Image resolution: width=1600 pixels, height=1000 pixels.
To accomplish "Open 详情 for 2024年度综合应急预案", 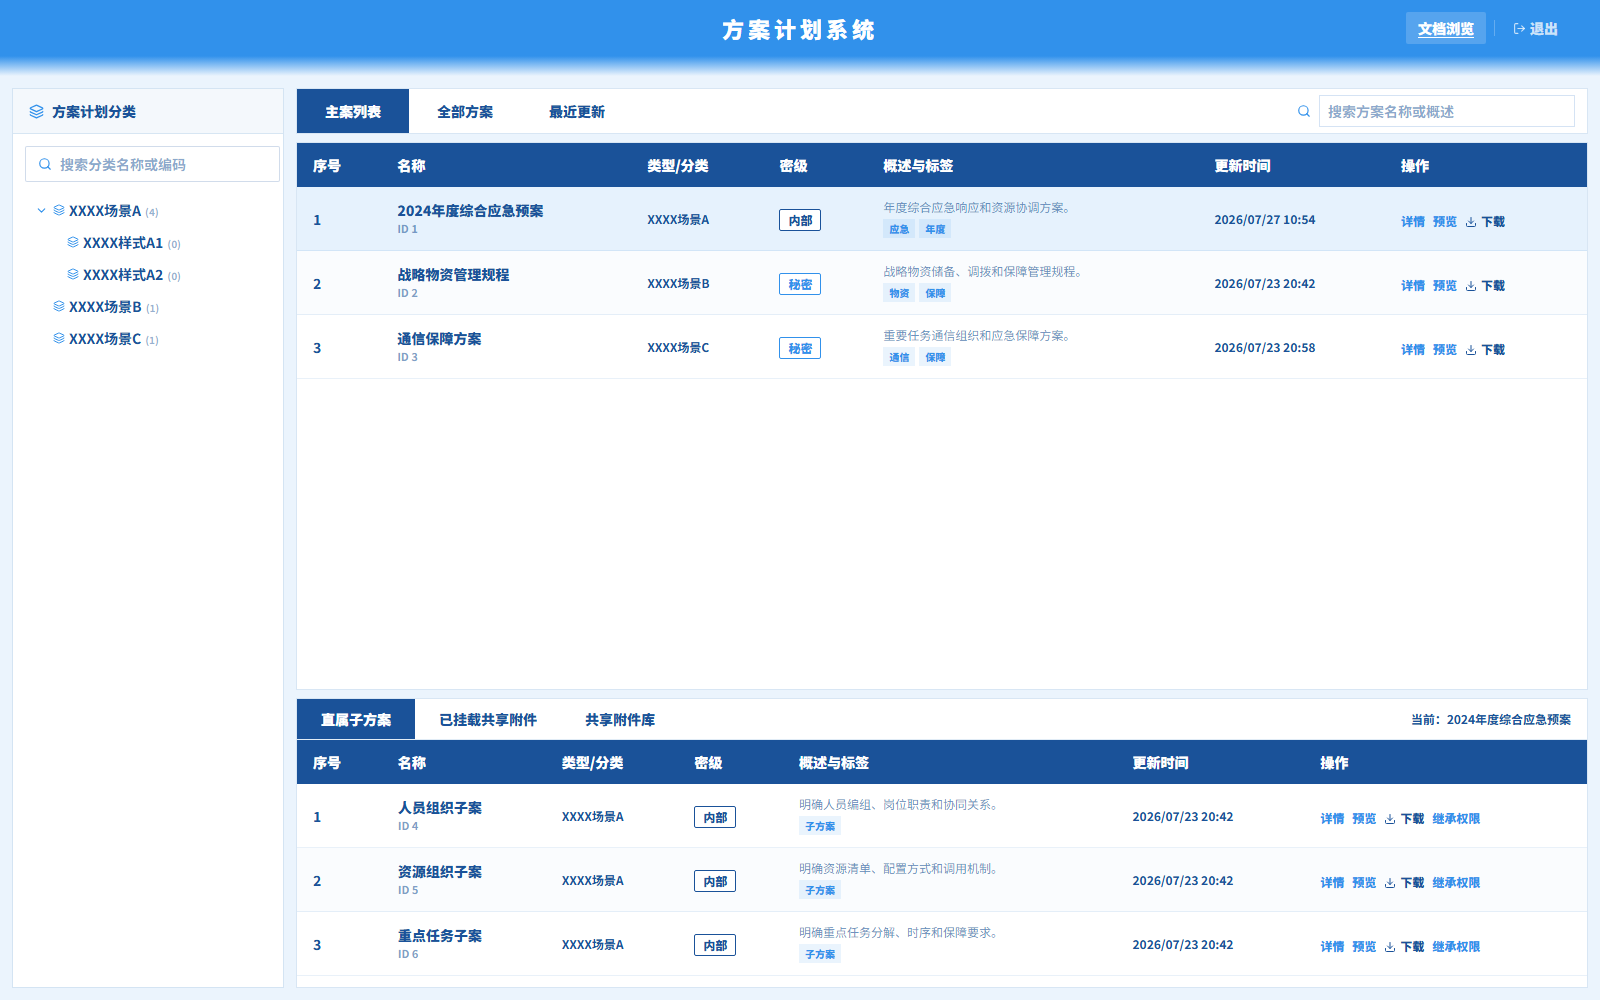I will click(x=1413, y=222).
